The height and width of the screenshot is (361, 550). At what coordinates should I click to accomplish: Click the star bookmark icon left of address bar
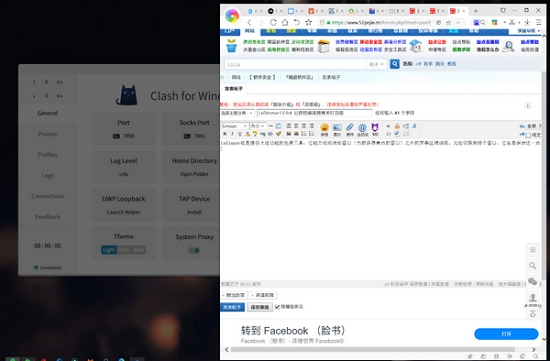(x=309, y=22)
